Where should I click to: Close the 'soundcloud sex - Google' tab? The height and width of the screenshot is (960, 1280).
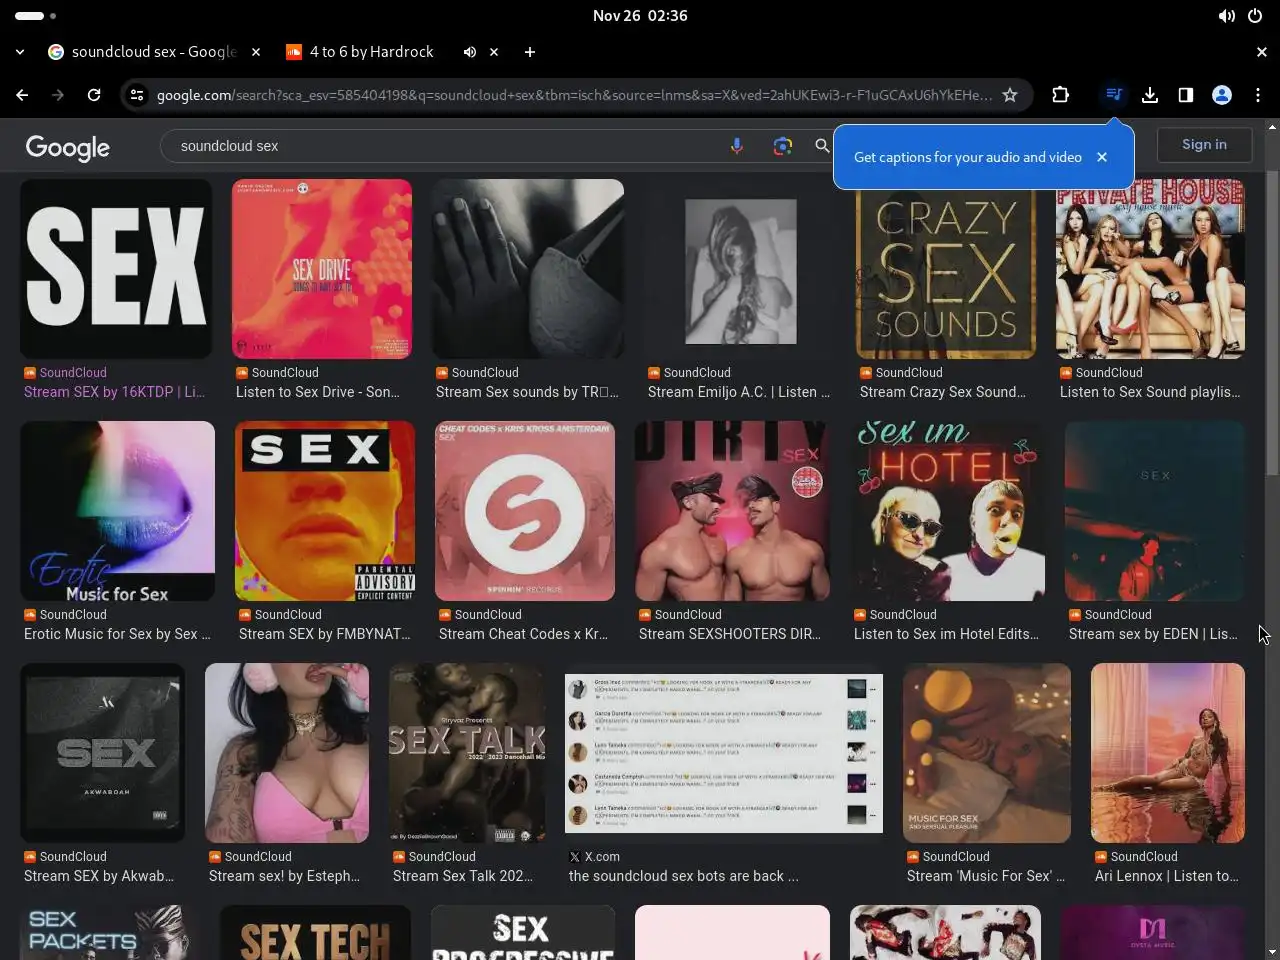(x=256, y=52)
